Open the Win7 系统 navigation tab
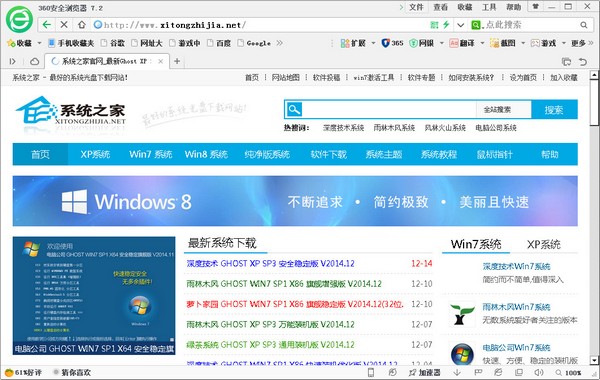600x380 pixels. pos(151,154)
